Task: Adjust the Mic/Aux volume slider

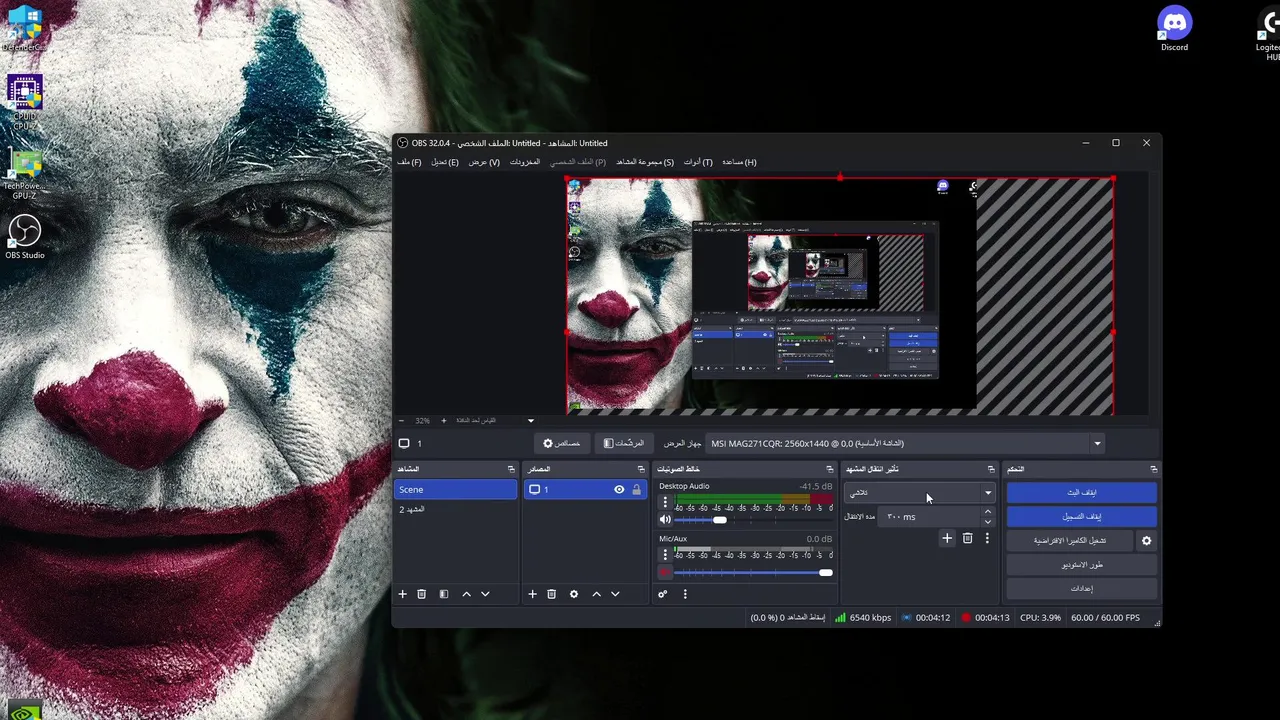Action: (754, 573)
